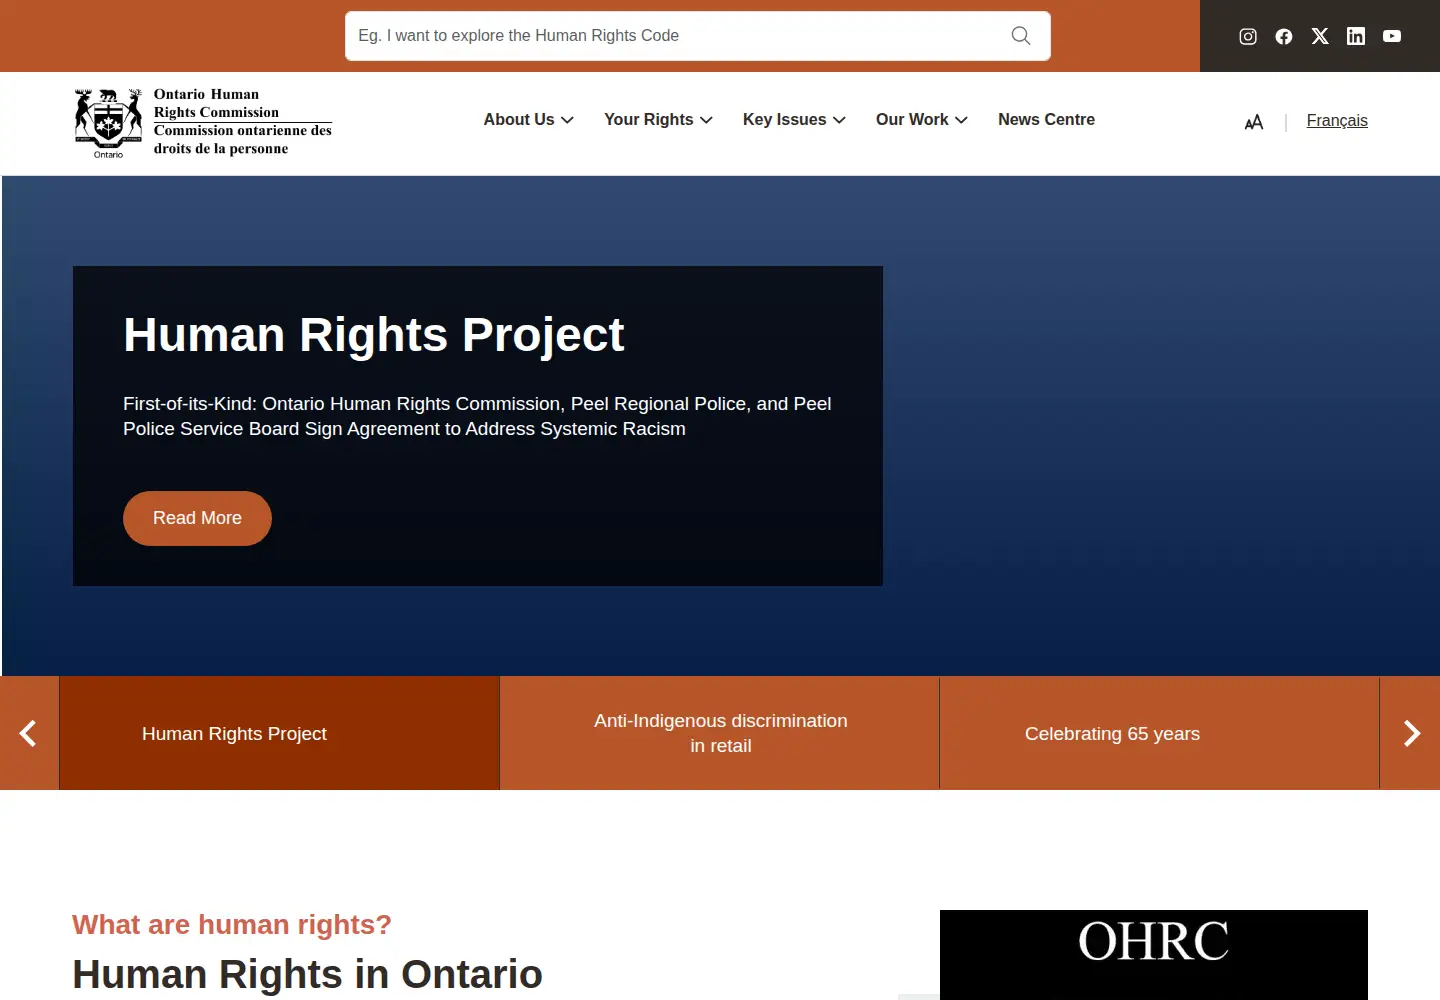Image resolution: width=1440 pixels, height=1000 pixels.
Task: Click the 'What are human rights?' heading
Action: pos(232,924)
